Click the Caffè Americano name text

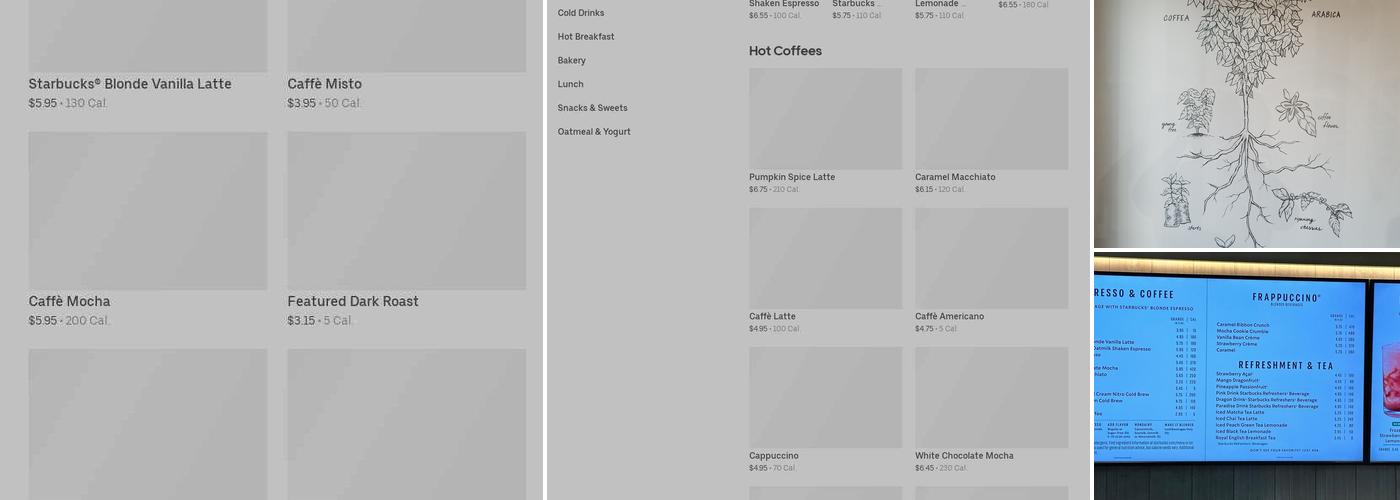pos(949,316)
